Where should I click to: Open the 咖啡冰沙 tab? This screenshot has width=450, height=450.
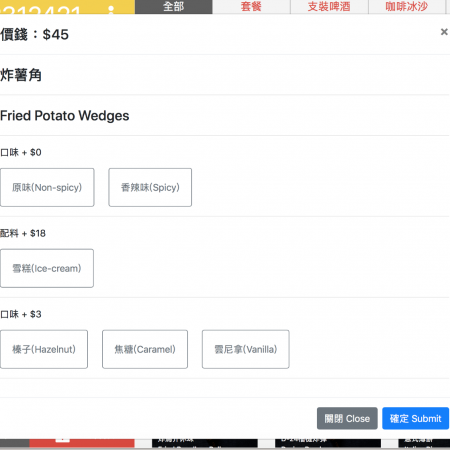point(407,7)
